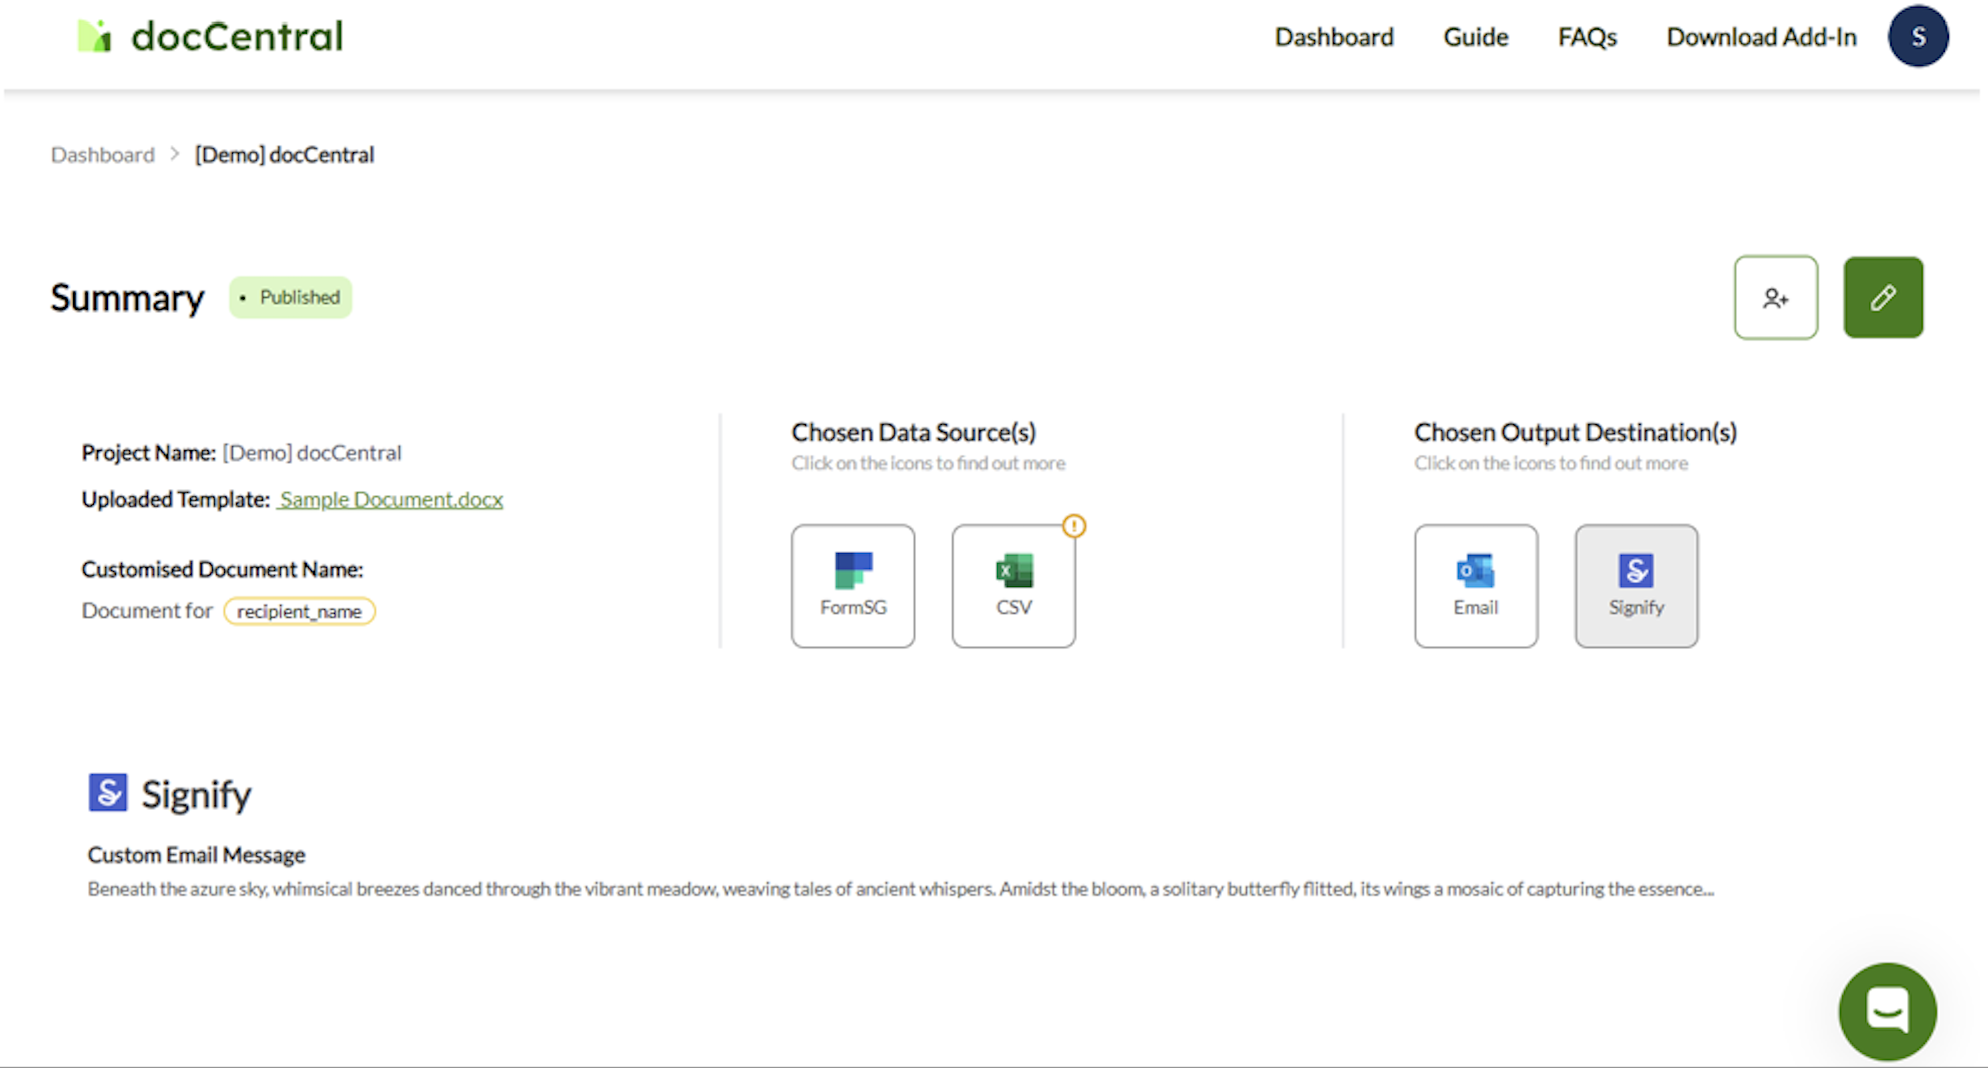Click the Signify logo in section heading
1988x1068 pixels.
pyautogui.click(x=108, y=793)
